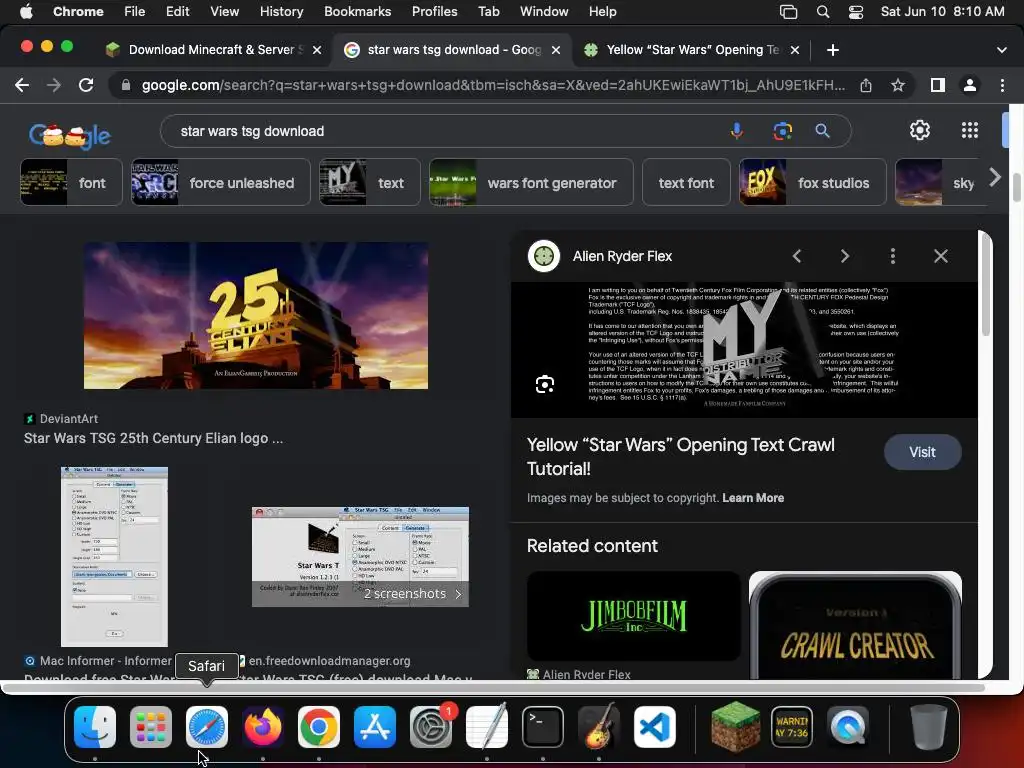Screen dimensions: 1024x768
Task: Go to the Google home logo
Action: coord(70,135)
